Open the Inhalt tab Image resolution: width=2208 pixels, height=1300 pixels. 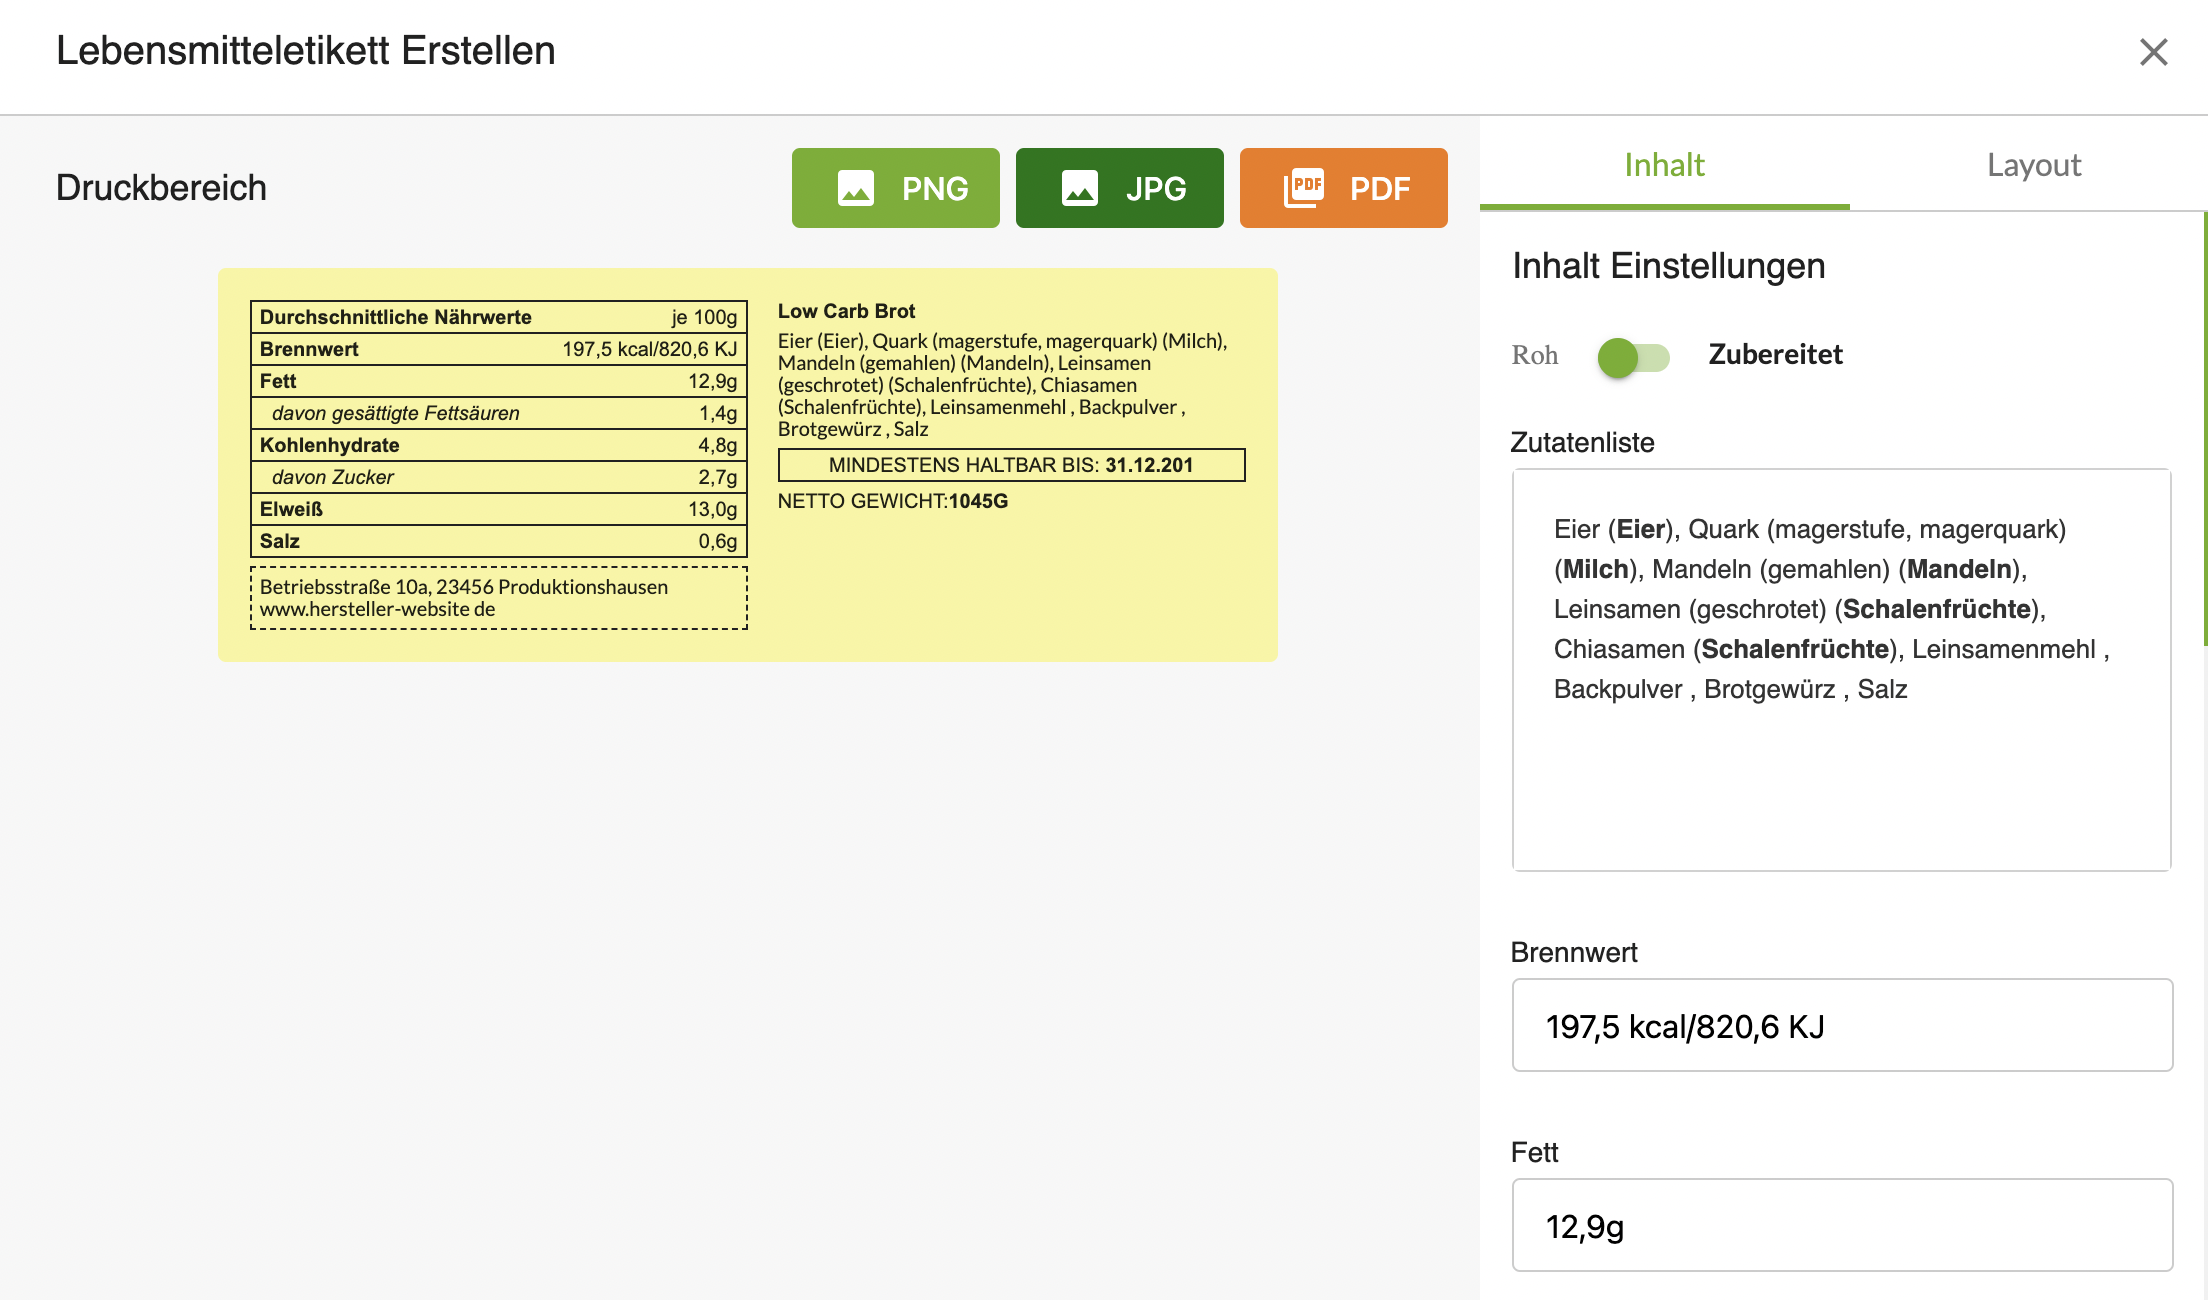point(1664,165)
